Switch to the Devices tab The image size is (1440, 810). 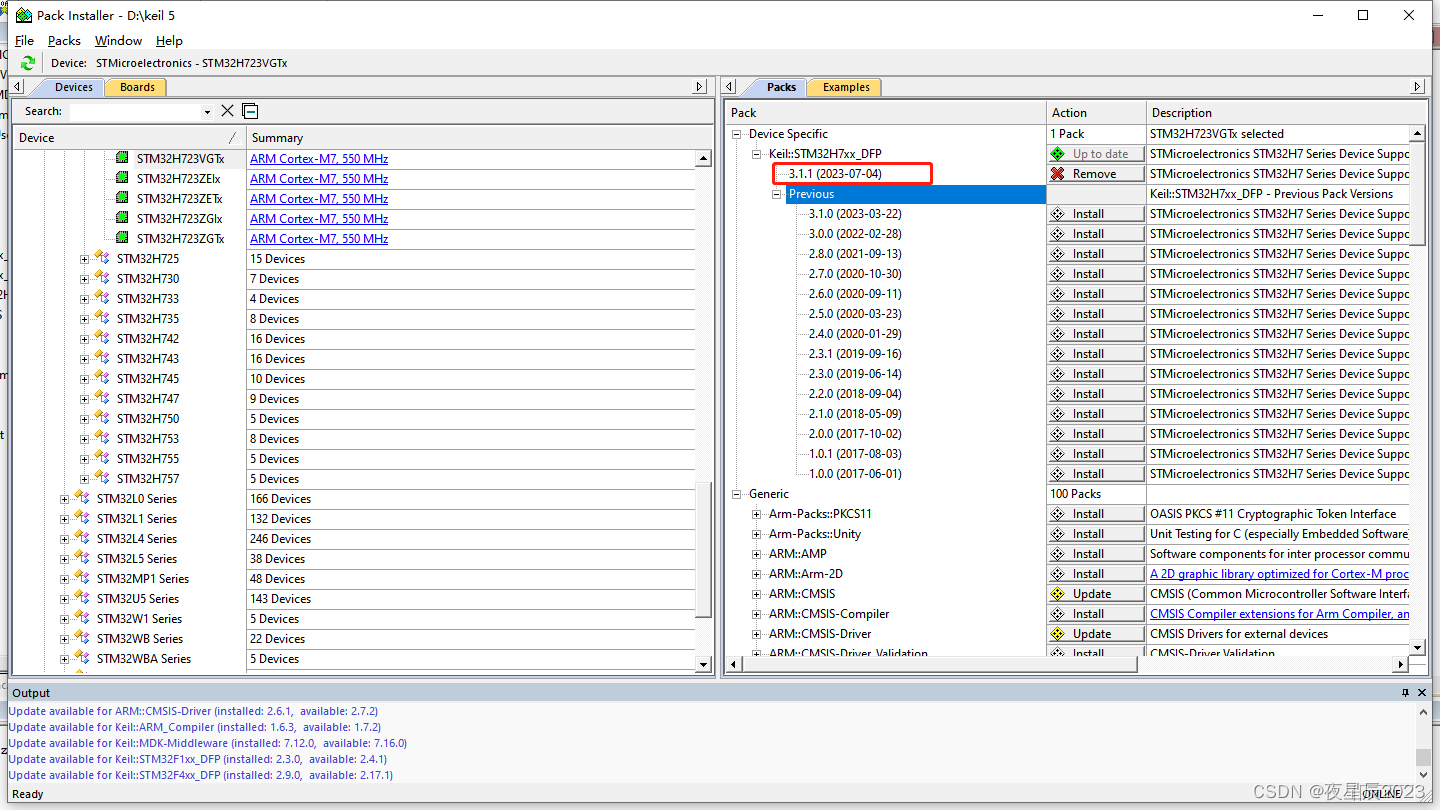pyautogui.click(x=71, y=87)
